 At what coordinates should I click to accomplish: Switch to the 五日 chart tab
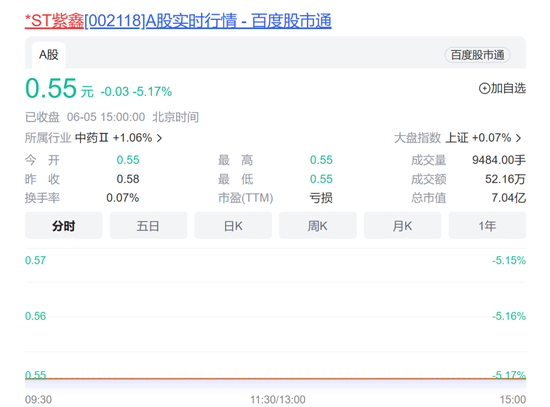click(148, 226)
